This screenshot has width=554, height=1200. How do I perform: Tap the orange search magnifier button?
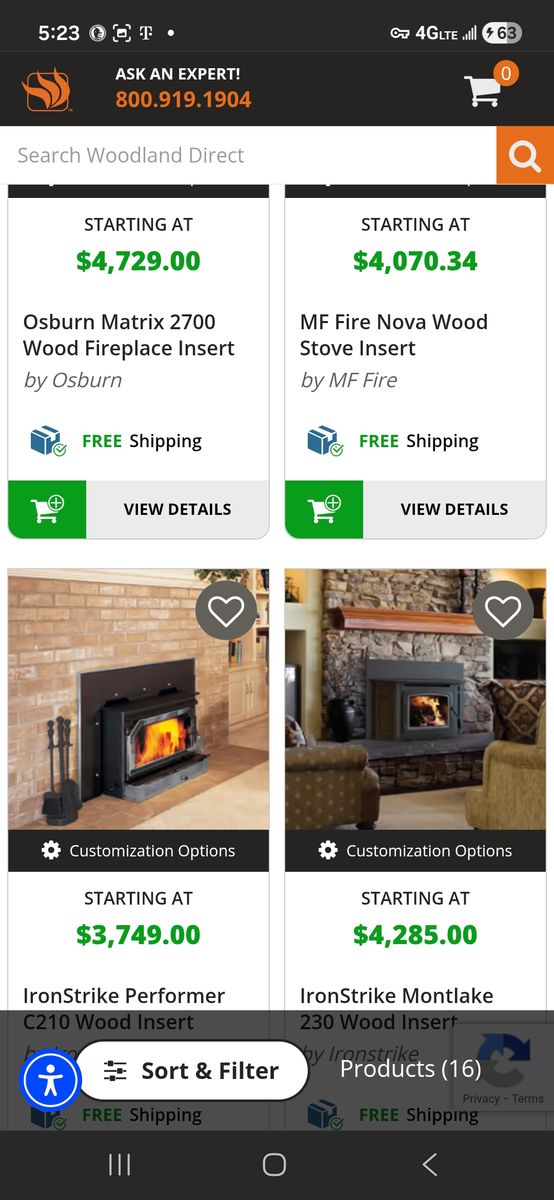pos(525,155)
